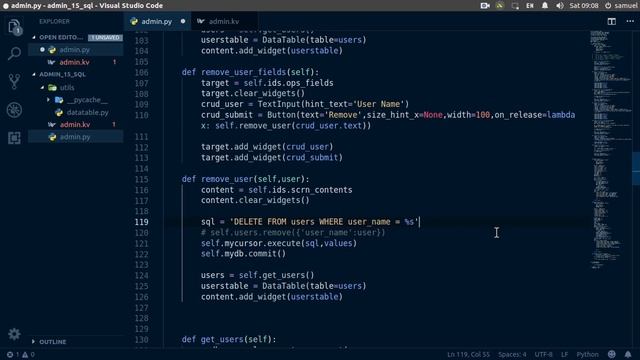
Task: Click the EXPLORER panel header
Action: 54,21
